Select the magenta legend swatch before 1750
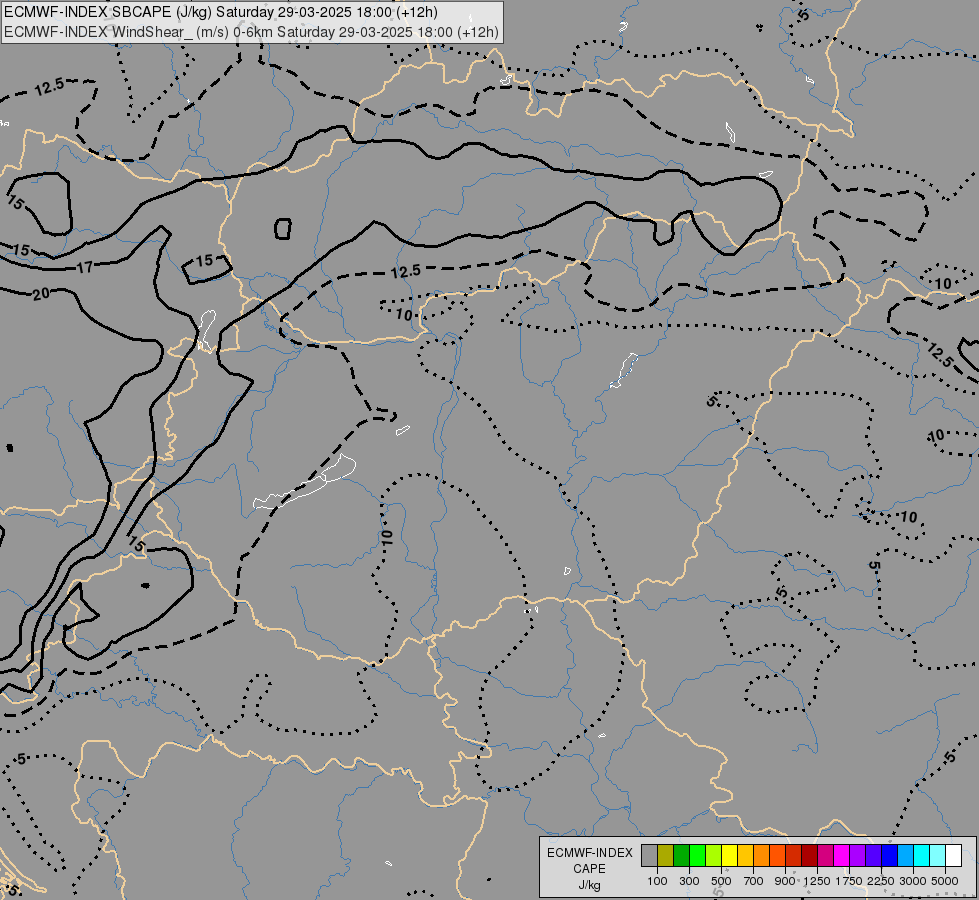The width and height of the screenshot is (979, 900). click(x=841, y=855)
